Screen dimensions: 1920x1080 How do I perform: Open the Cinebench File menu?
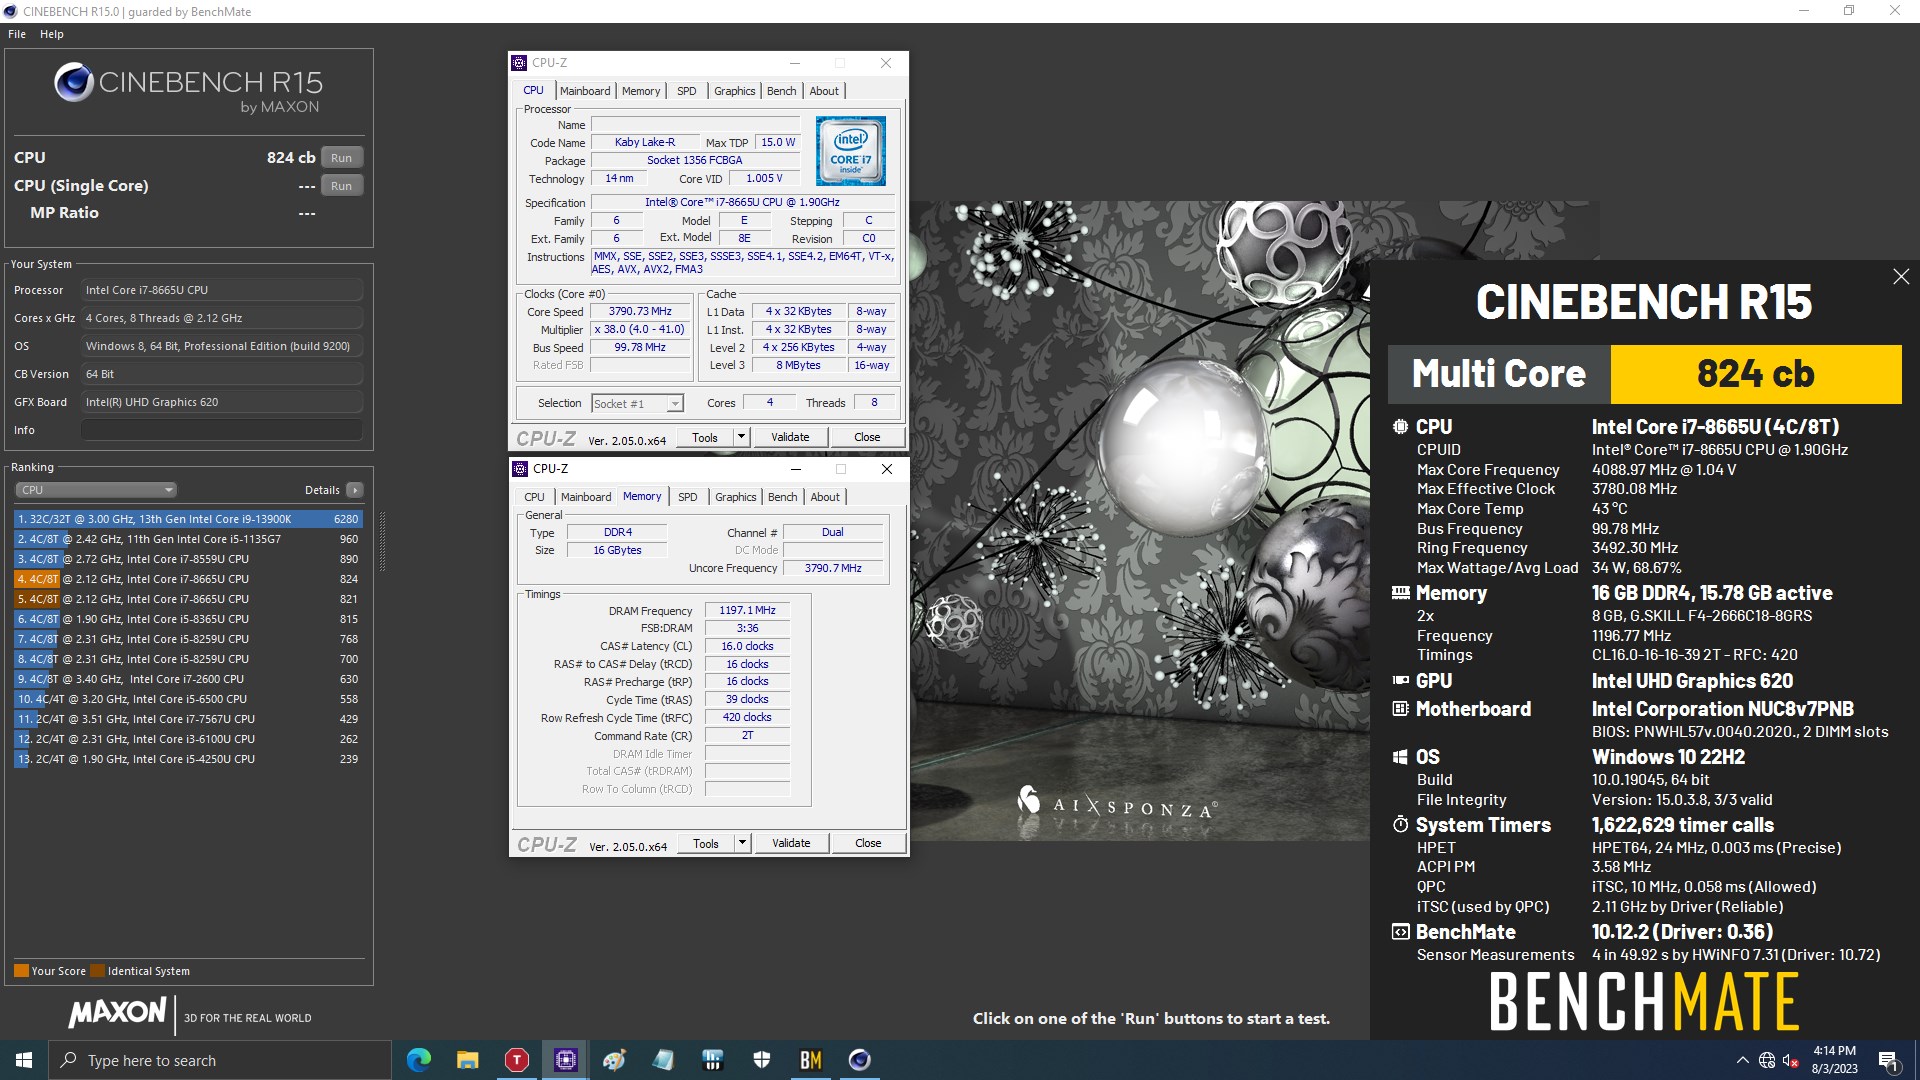[x=17, y=34]
